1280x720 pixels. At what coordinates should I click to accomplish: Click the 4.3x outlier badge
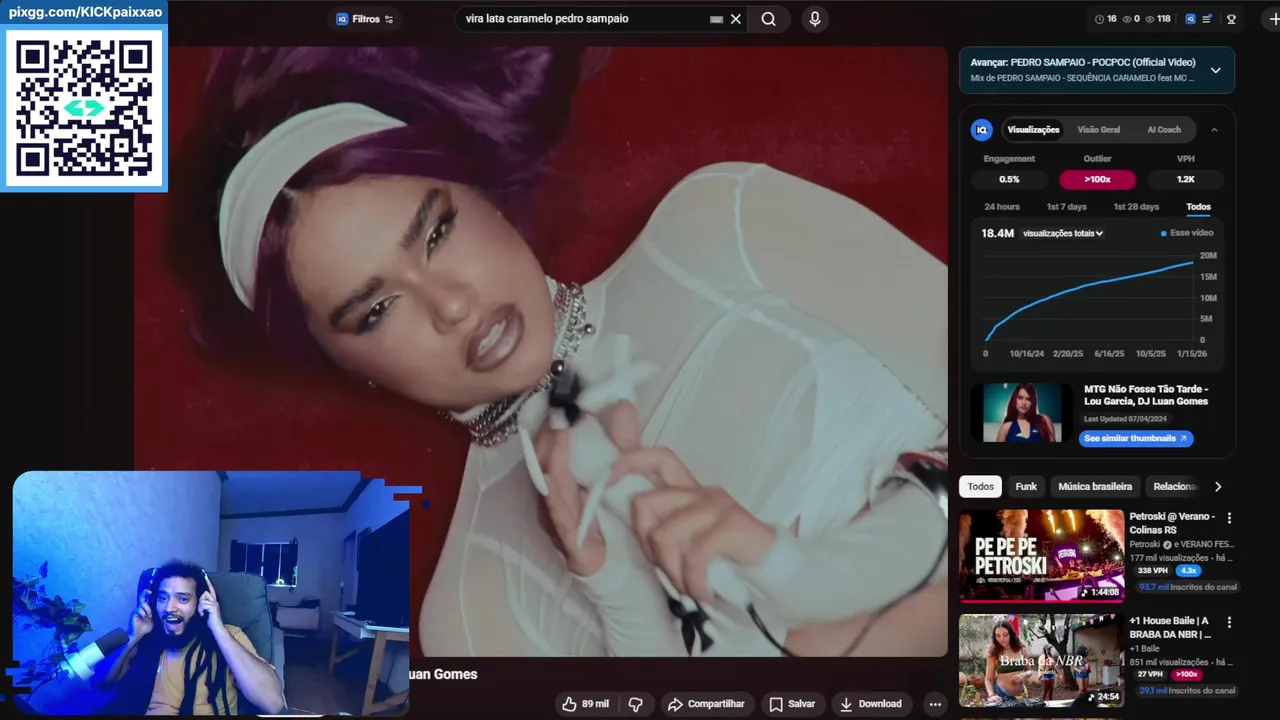(x=1188, y=571)
